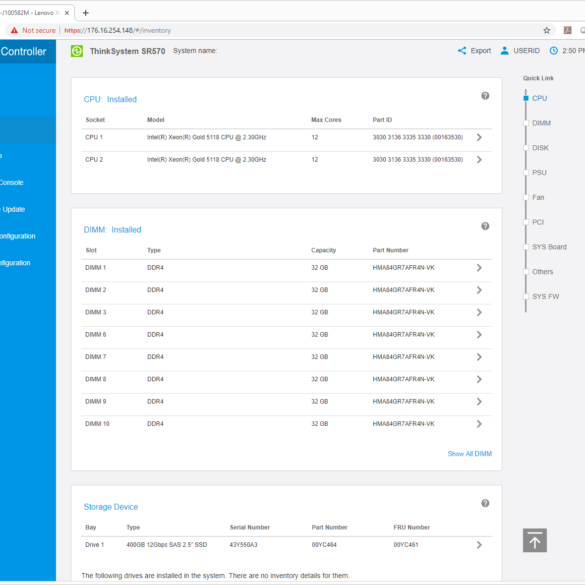Click the PDF extension icon in browser toolbar
The image size is (585, 585).
click(x=567, y=31)
